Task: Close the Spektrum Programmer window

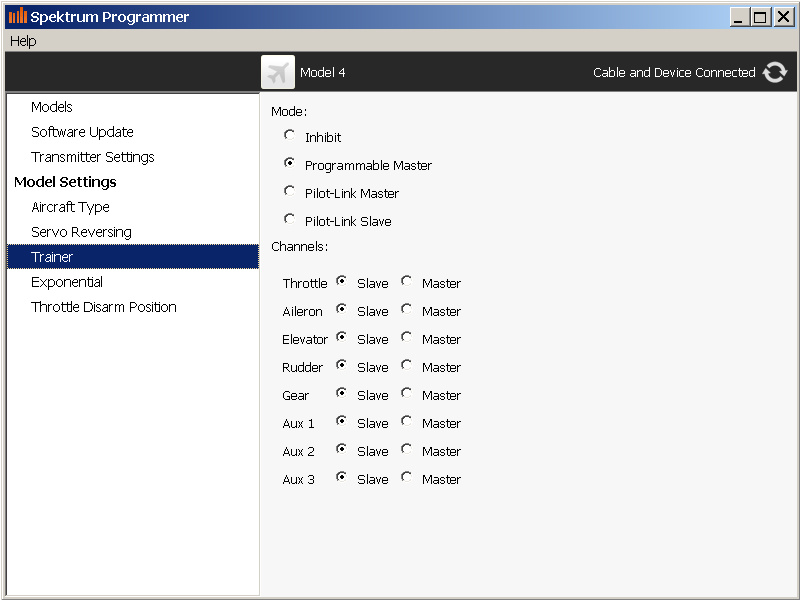Action: 783,17
